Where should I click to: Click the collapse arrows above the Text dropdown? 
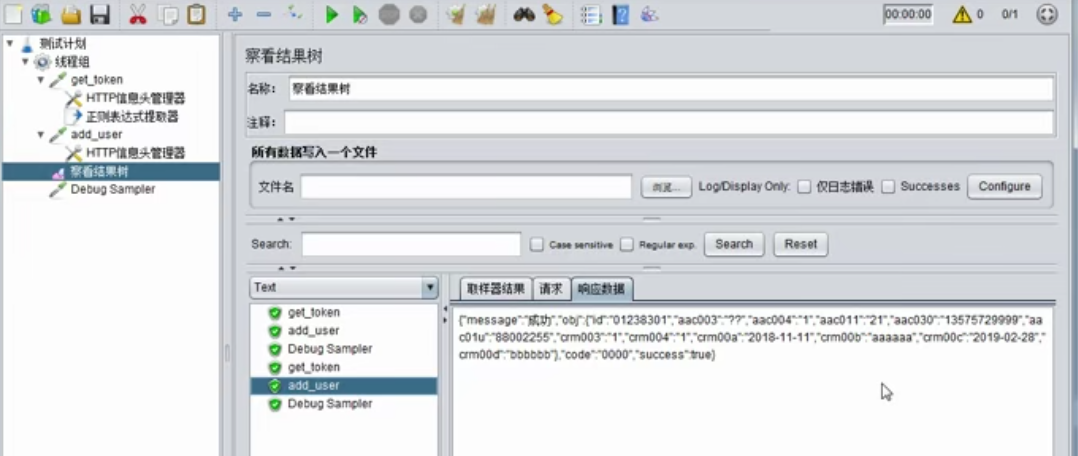[x=286, y=268]
